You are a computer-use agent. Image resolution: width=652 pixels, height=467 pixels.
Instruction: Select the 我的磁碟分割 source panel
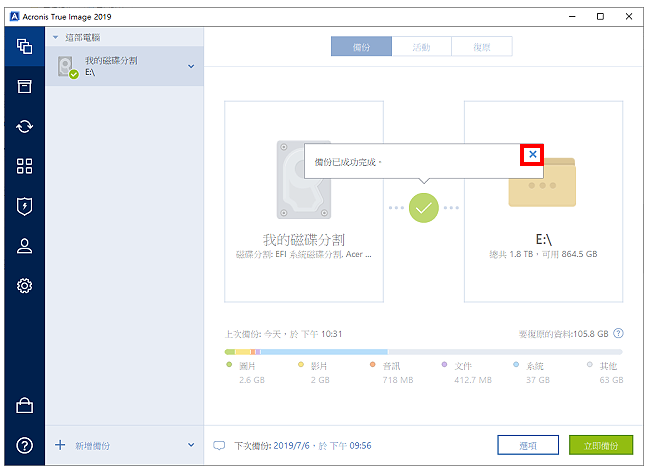pyautogui.click(x=304, y=201)
